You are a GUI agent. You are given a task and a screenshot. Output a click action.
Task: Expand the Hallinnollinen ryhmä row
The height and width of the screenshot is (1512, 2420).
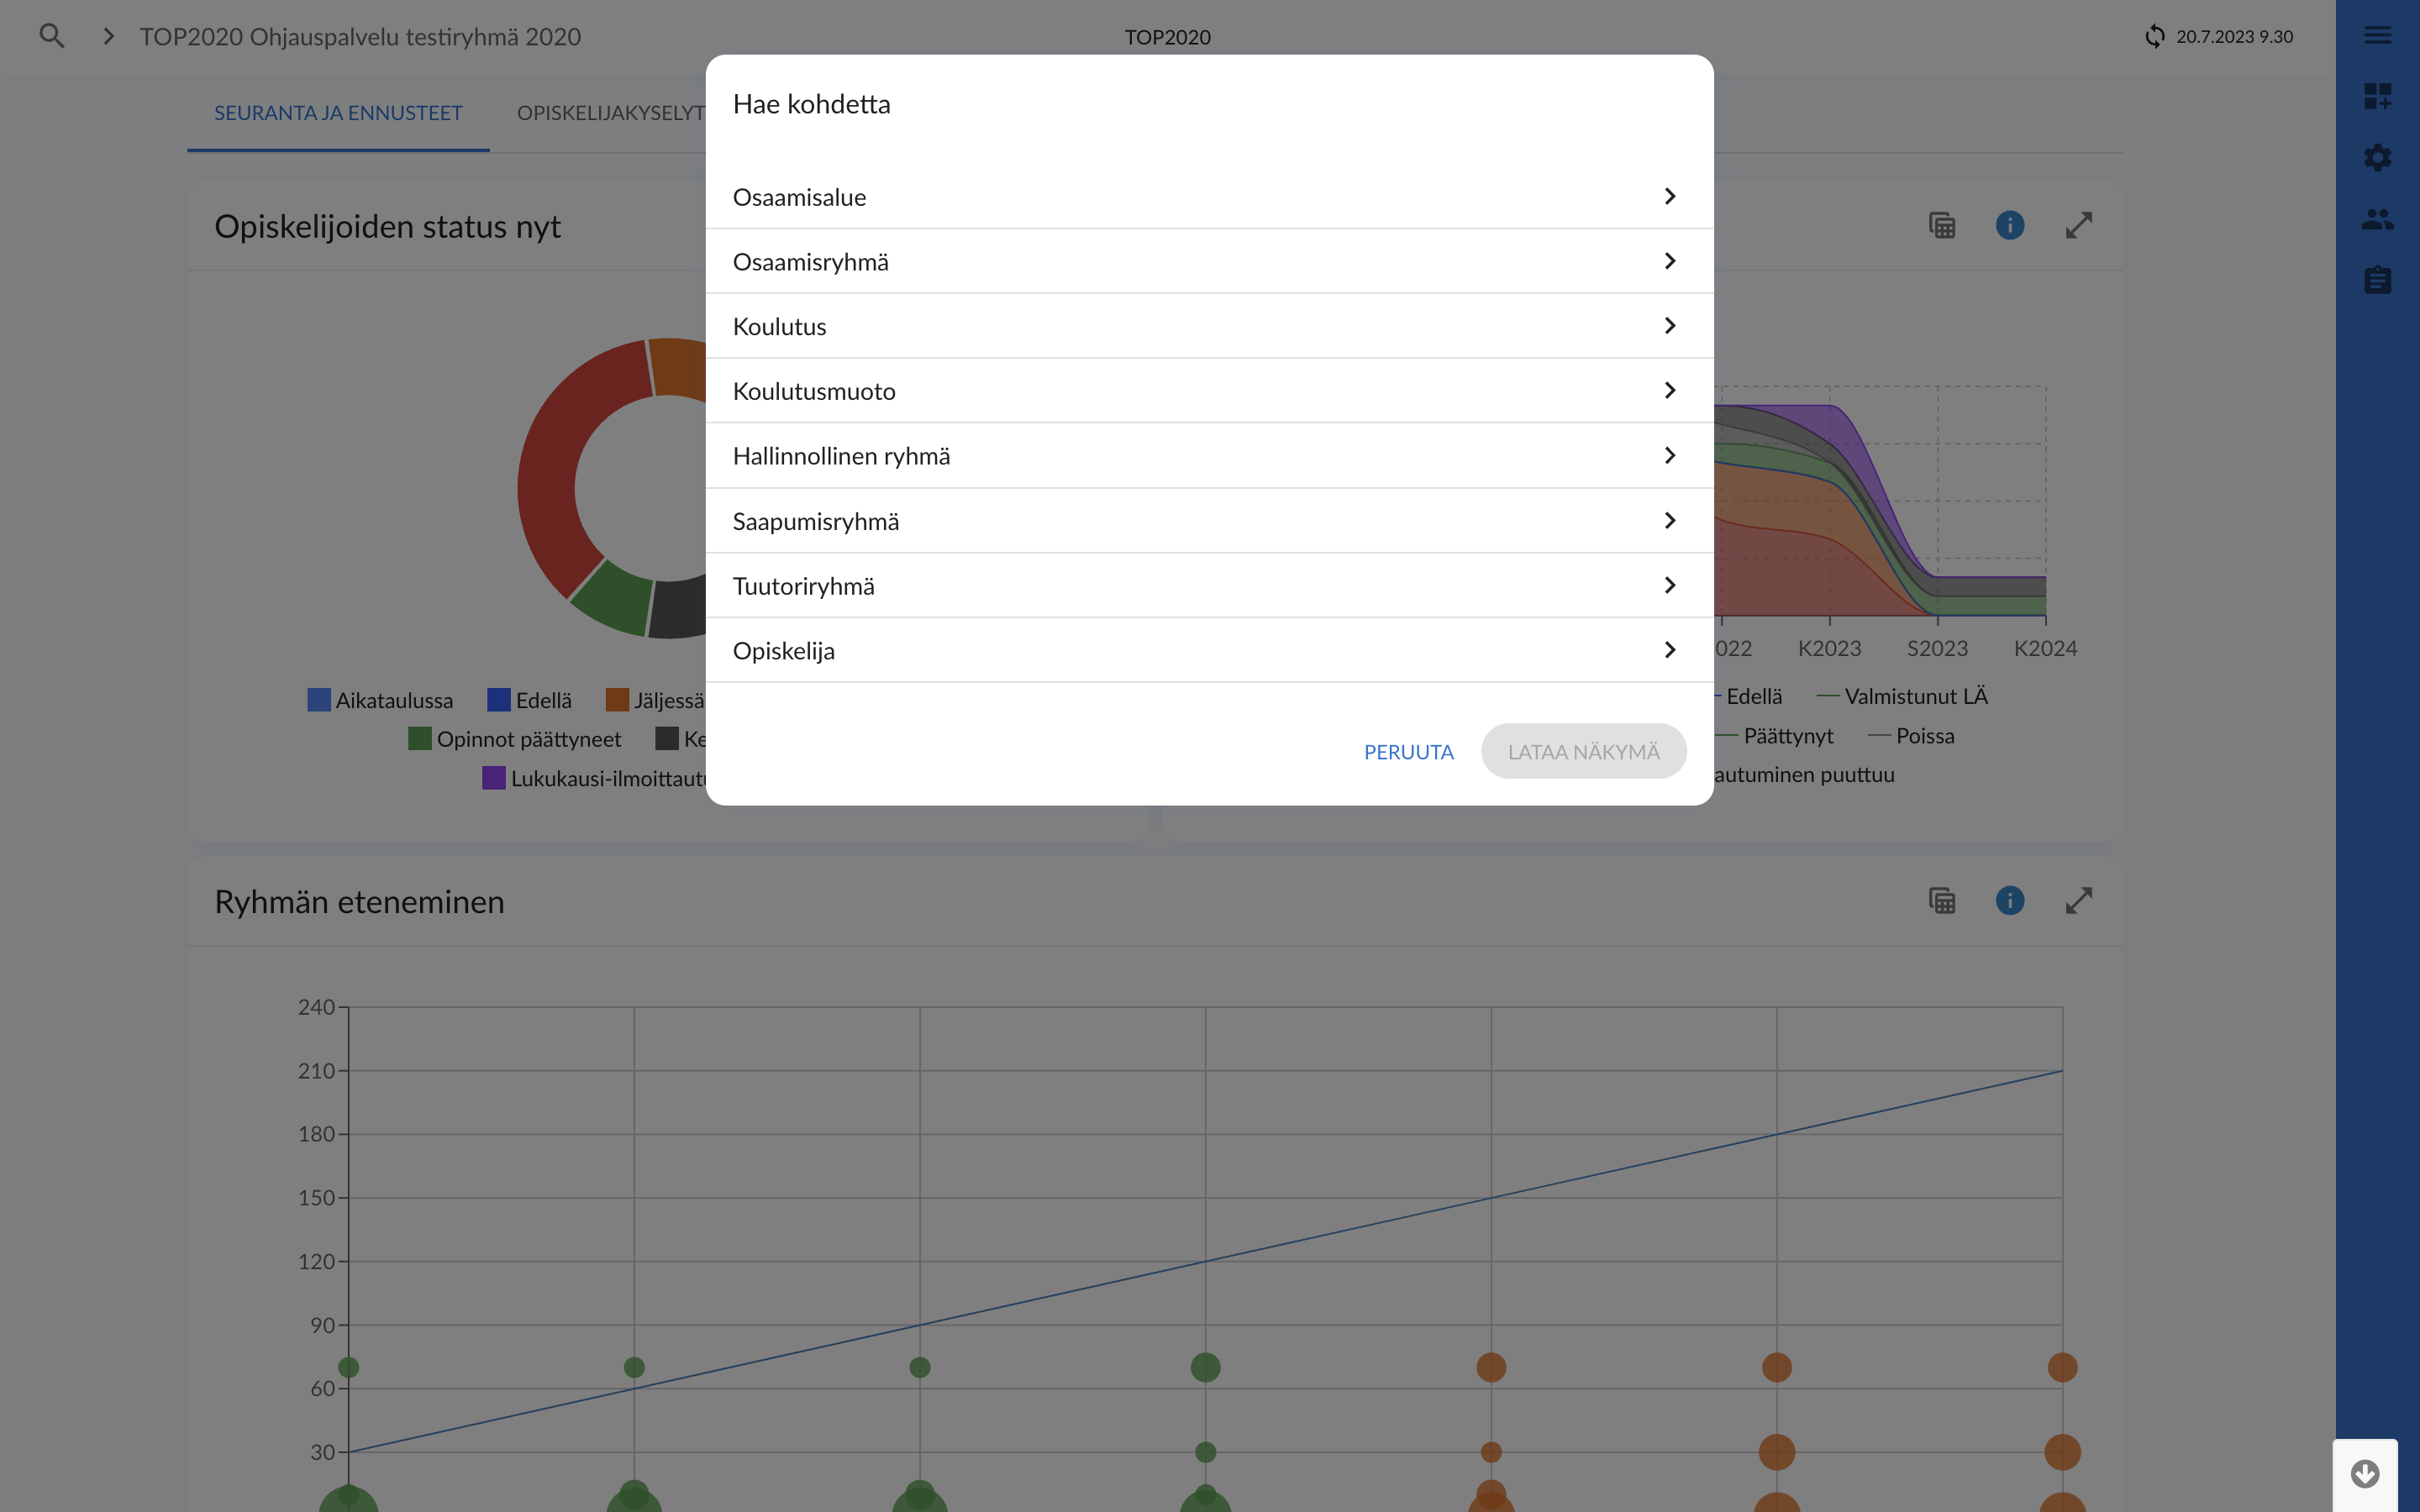(x=1209, y=456)
